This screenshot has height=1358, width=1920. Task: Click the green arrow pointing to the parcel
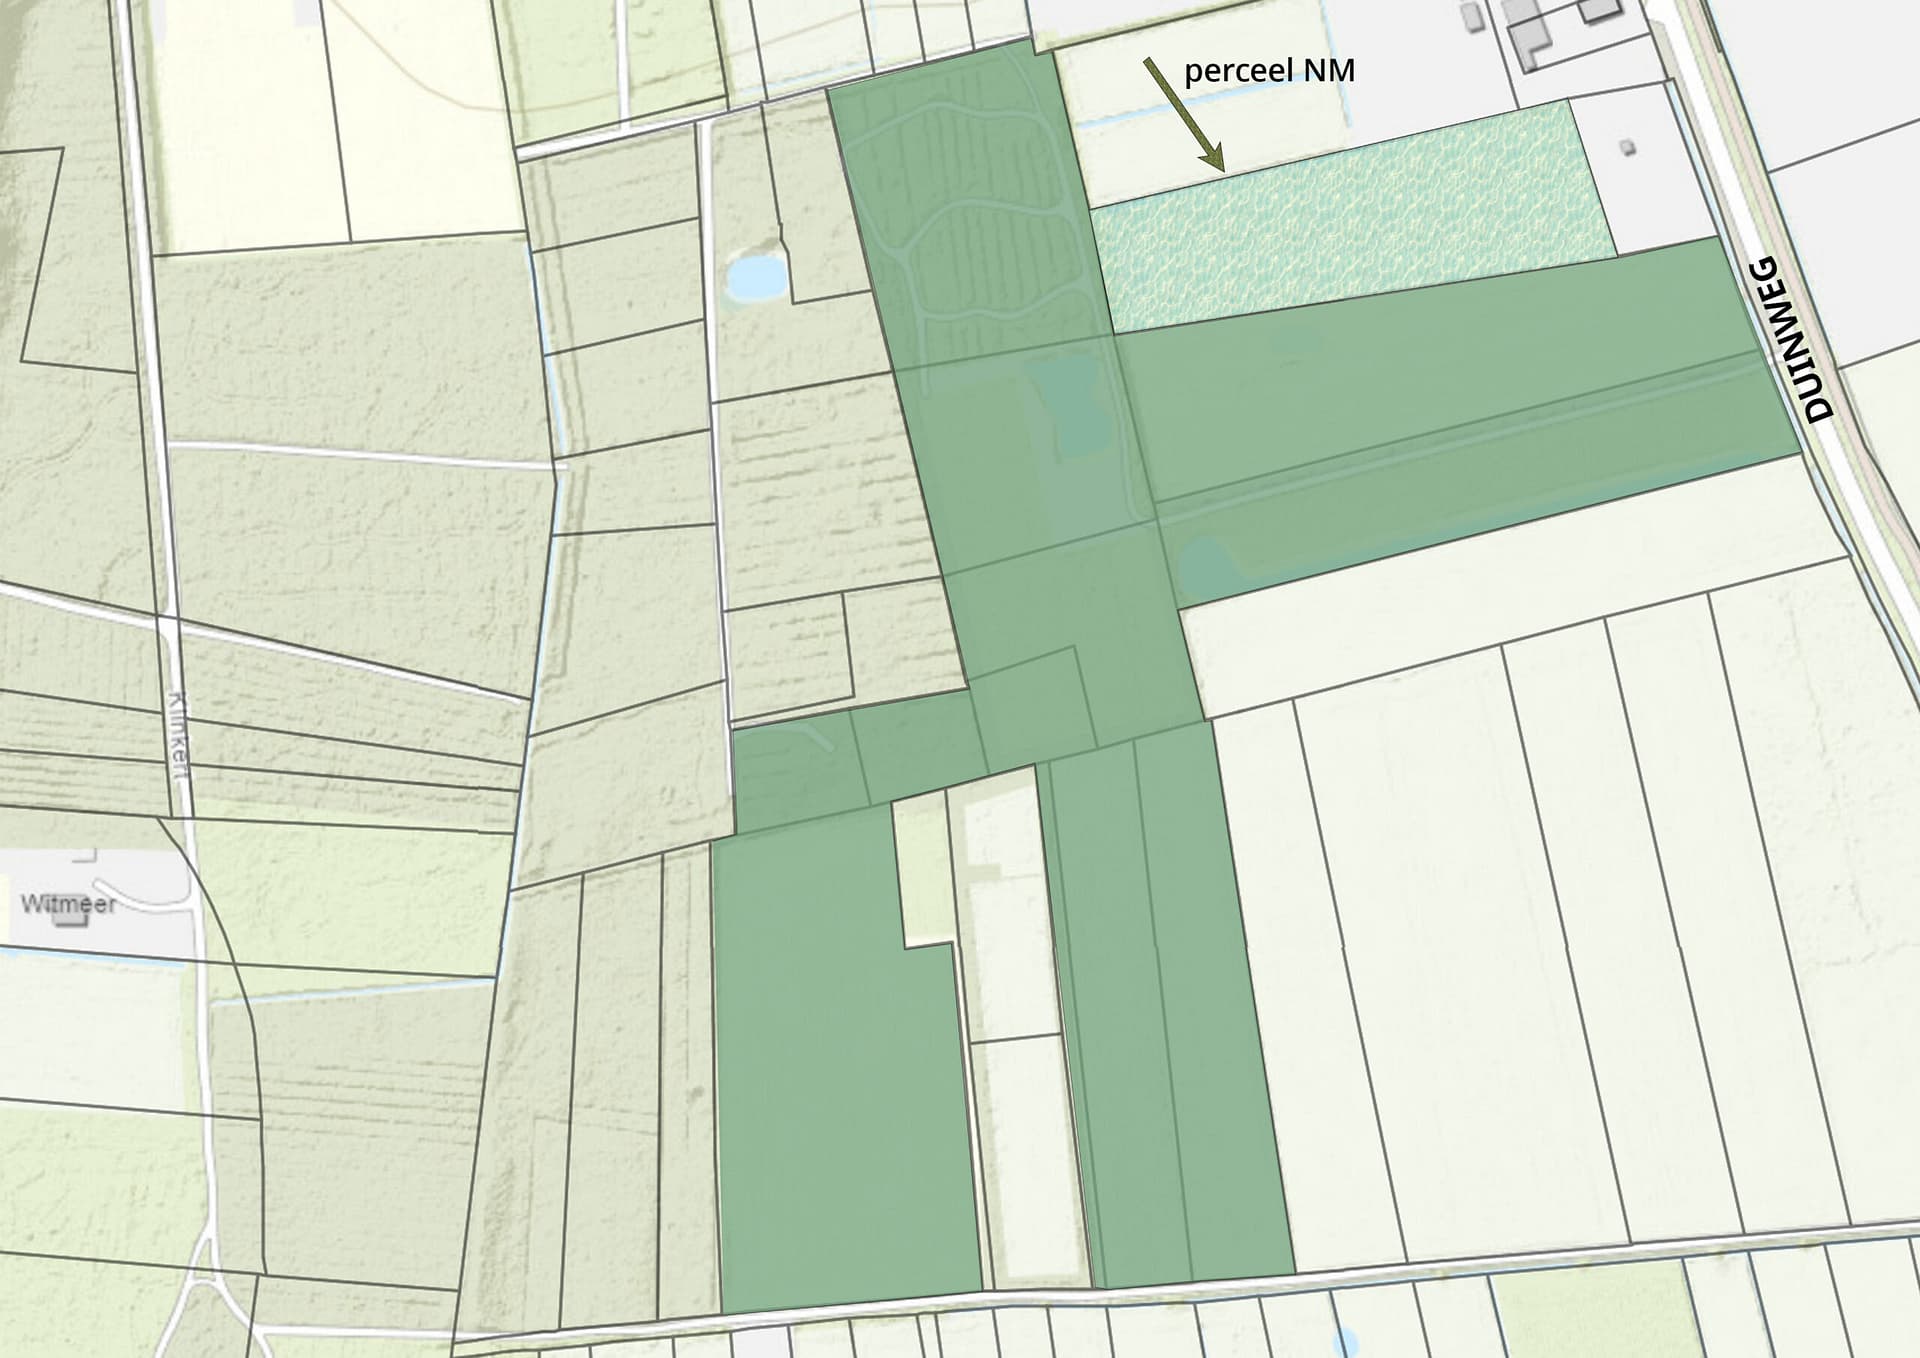click(x=1184, y=113)
